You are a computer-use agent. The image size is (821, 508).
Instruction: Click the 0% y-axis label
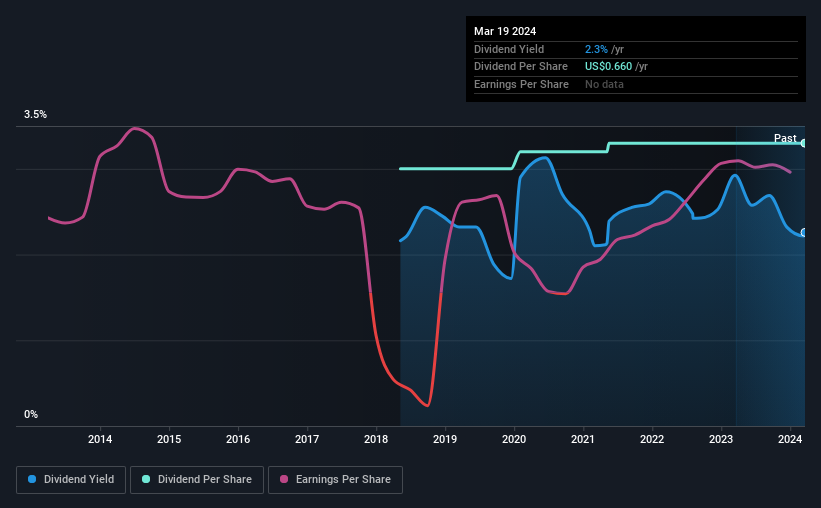coord(31,414)
